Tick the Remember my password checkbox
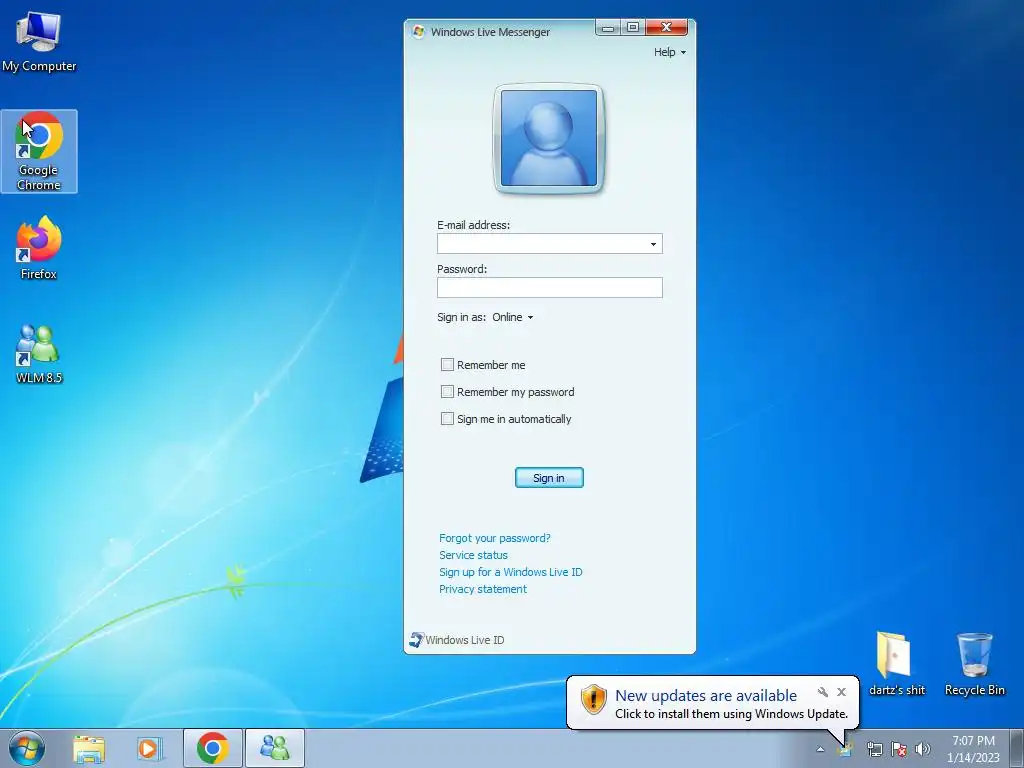Viewport: 1024px width, 768px height. click(447, 392)
